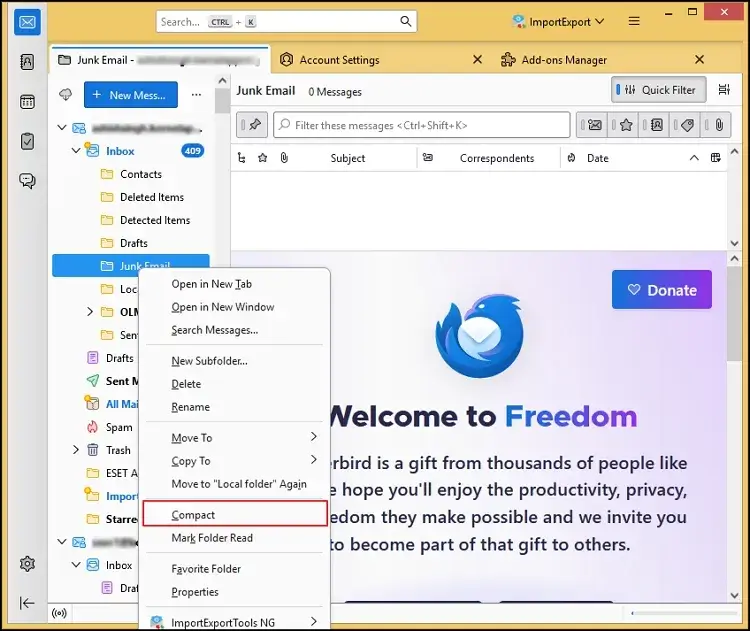Open the Address Book space
The height and width of the screenshot is (631, 750).
coord(27,62)
